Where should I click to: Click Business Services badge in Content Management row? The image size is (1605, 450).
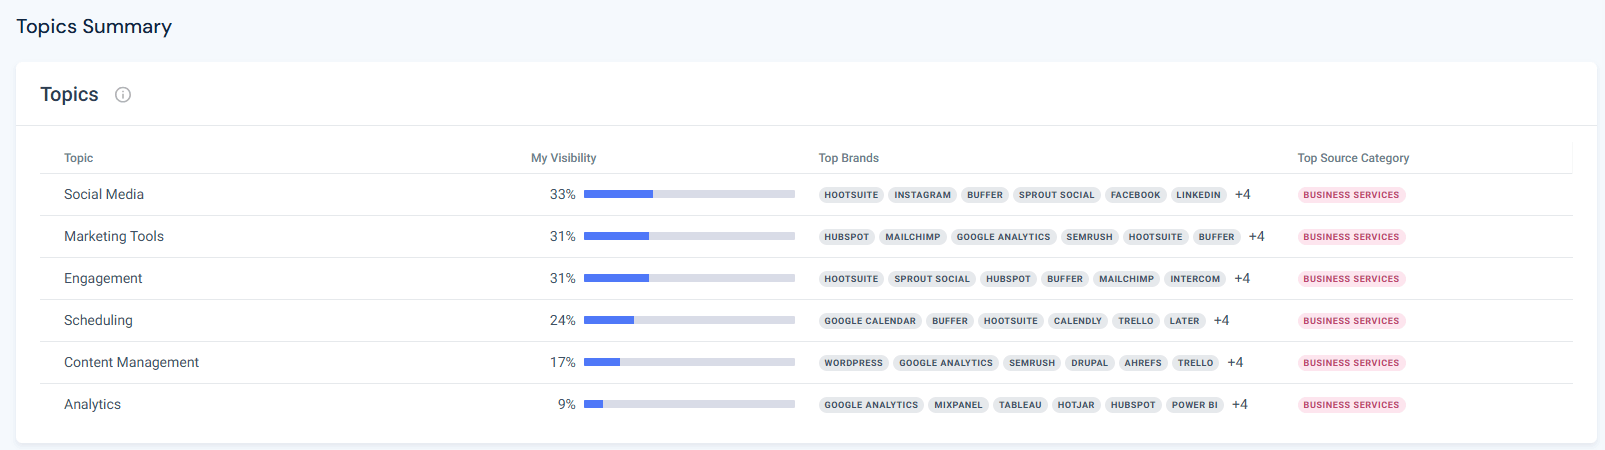[x=1351, y=363]
